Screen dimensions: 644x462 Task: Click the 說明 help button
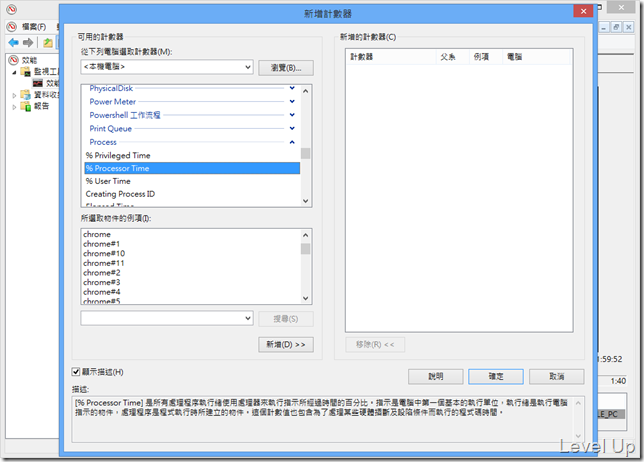point(436,377)
